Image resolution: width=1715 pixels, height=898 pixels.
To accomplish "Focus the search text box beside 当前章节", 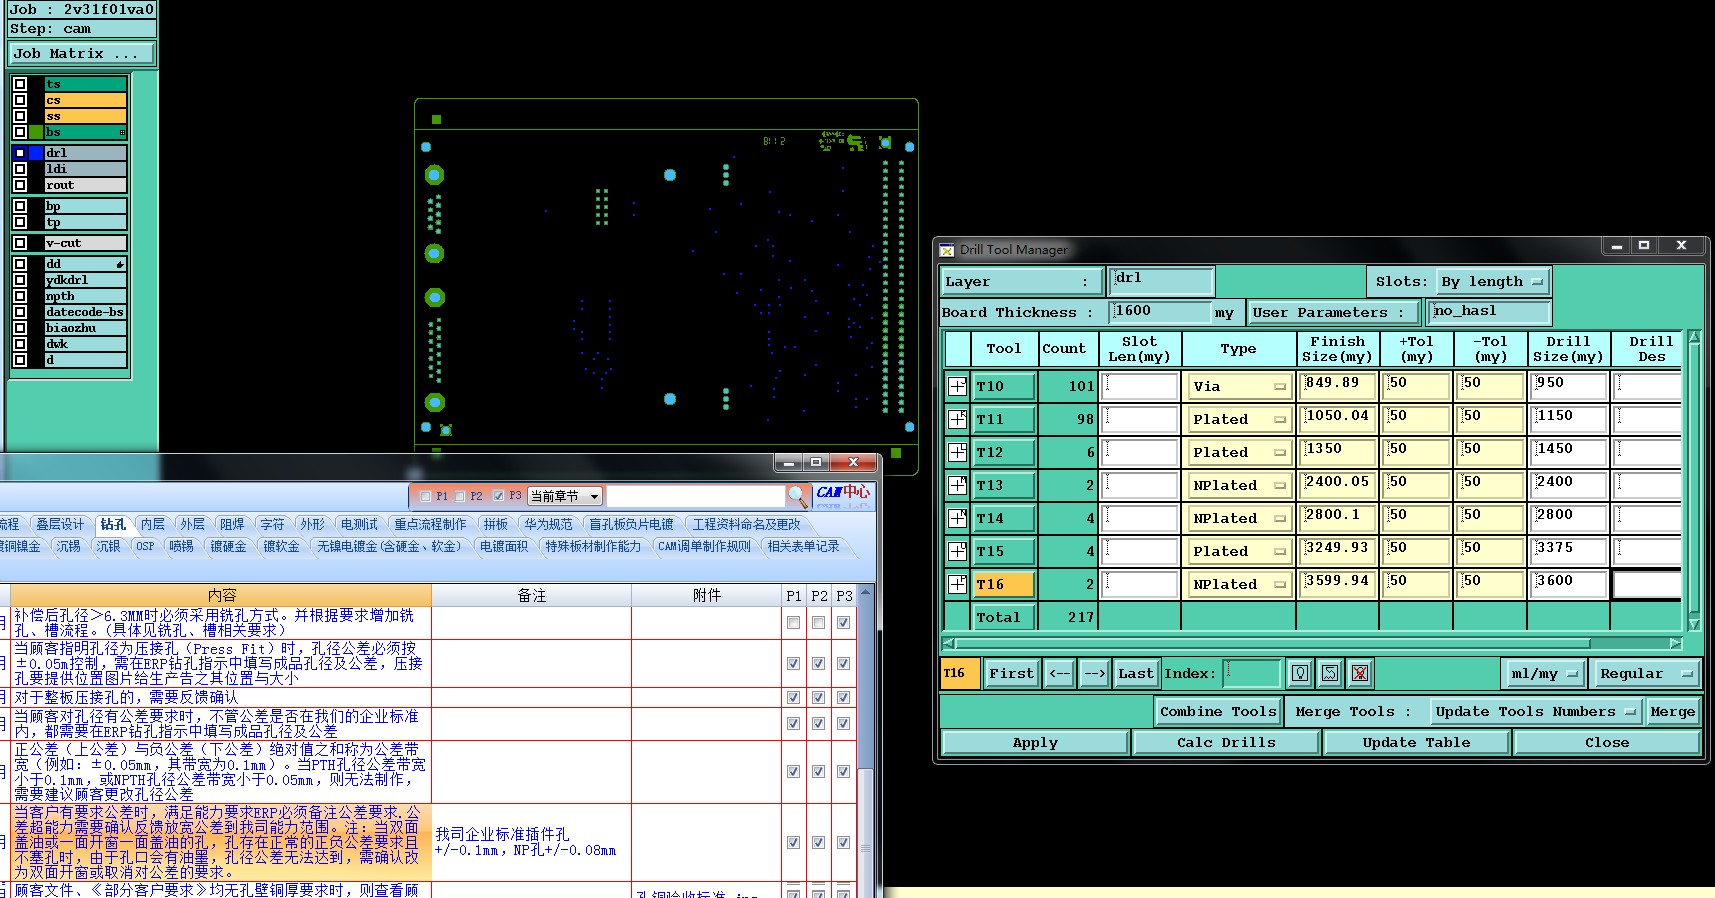I will point(695,496).
